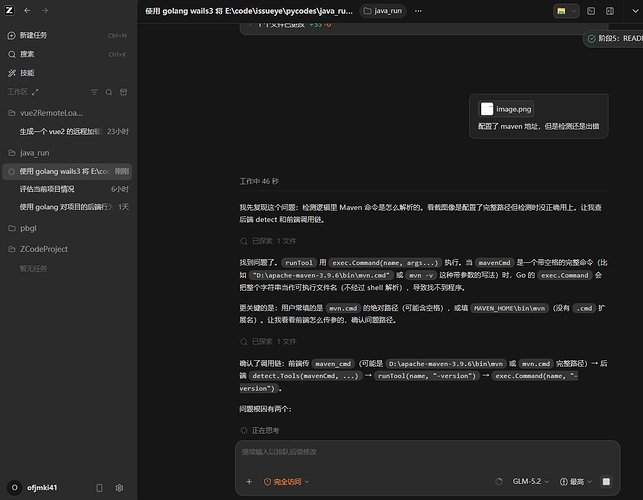This screenshot has width=643, height=500.
Task: Open the GLM-5.2 model selector
Action: click(x=531, y=482)
